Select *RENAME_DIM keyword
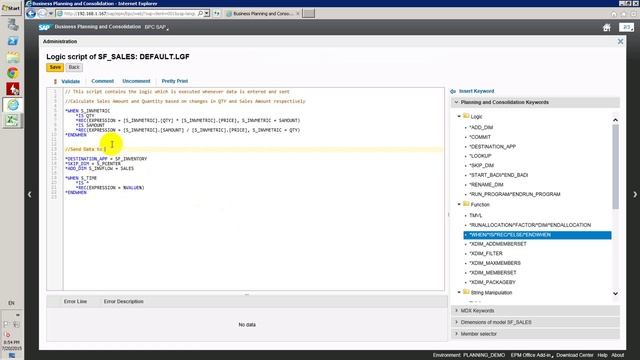640x360 pixels. [487, 184]
